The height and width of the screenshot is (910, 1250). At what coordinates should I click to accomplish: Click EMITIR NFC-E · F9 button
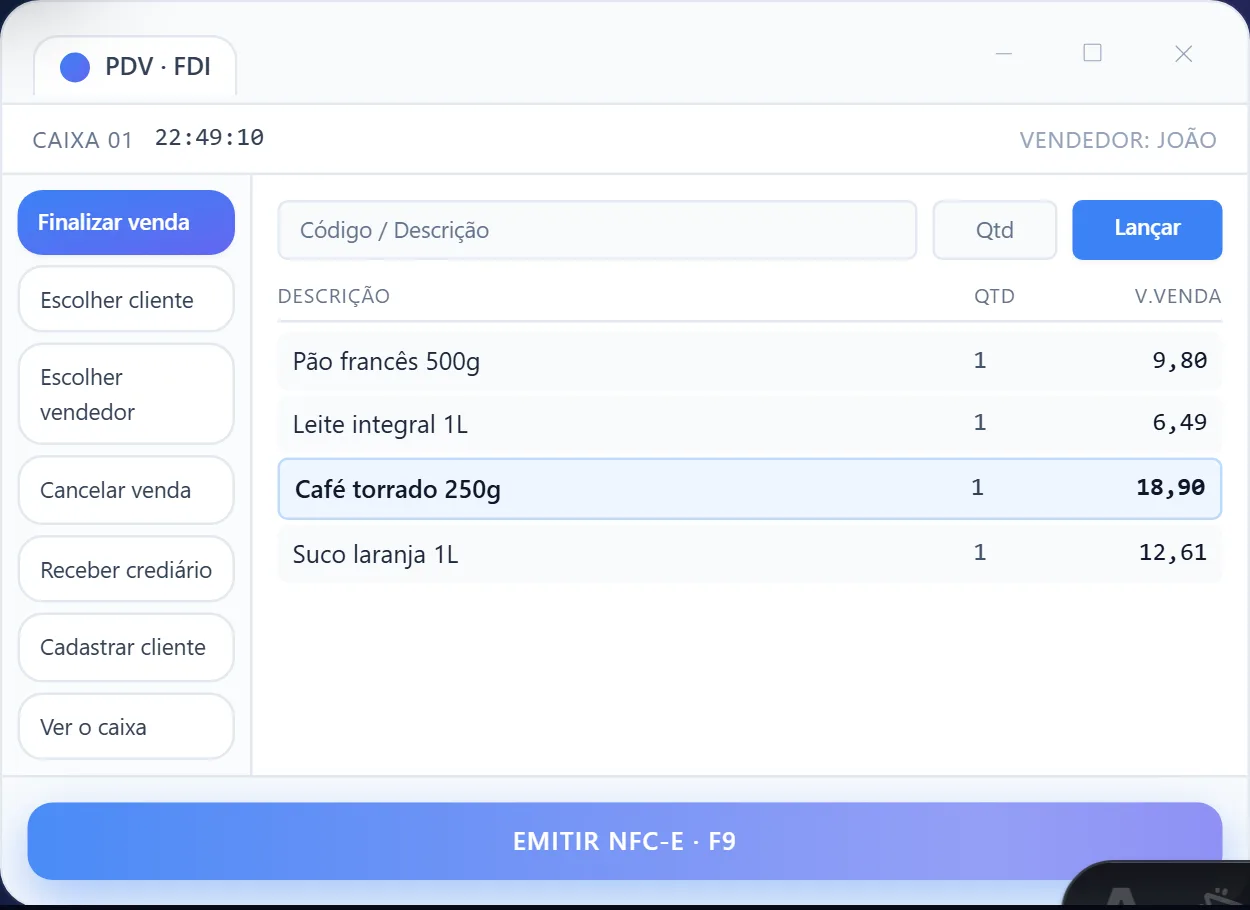tap(625, 841)
